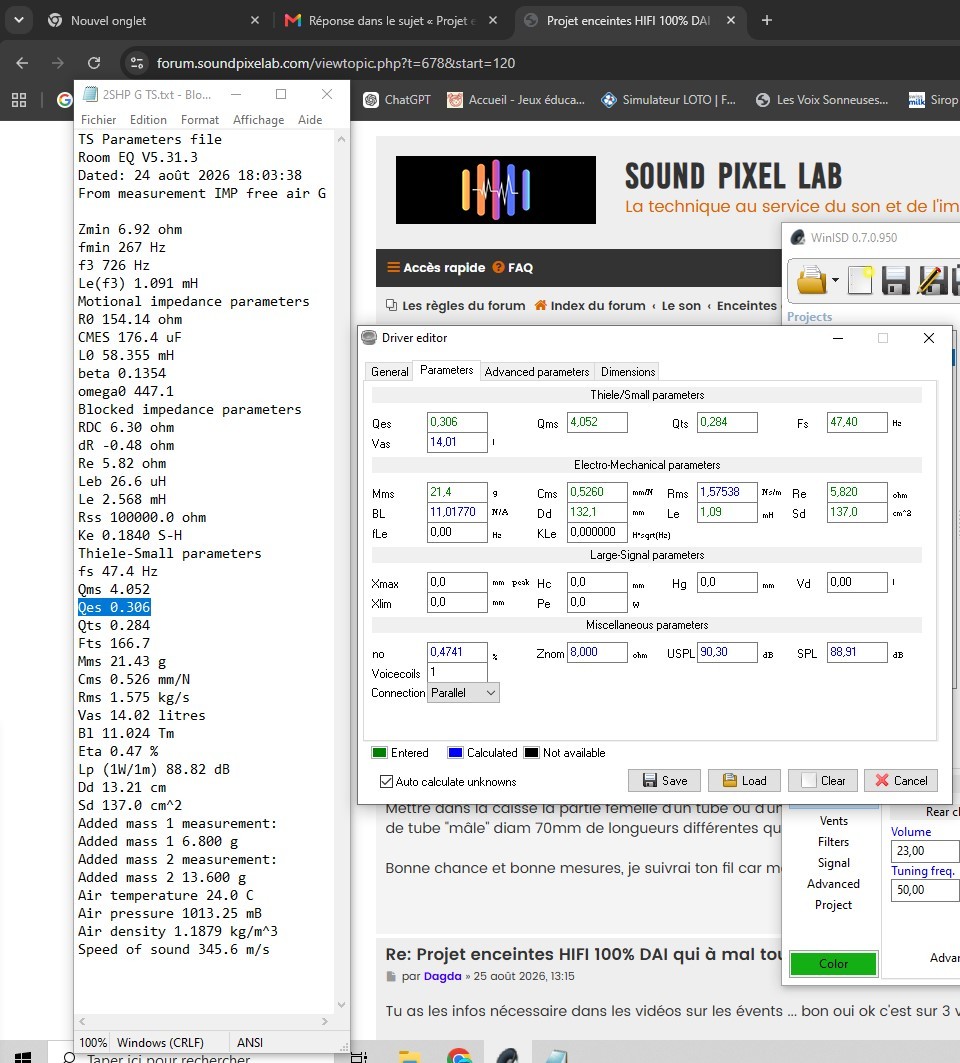Expand the Connection Parallel dropdown
Viewport: 960px width, 1063px height.
[463, 693]
